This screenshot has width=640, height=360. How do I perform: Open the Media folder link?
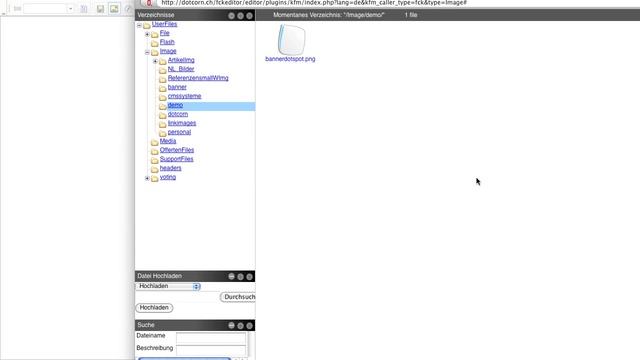pyautogui.click(x=168, y=141)
